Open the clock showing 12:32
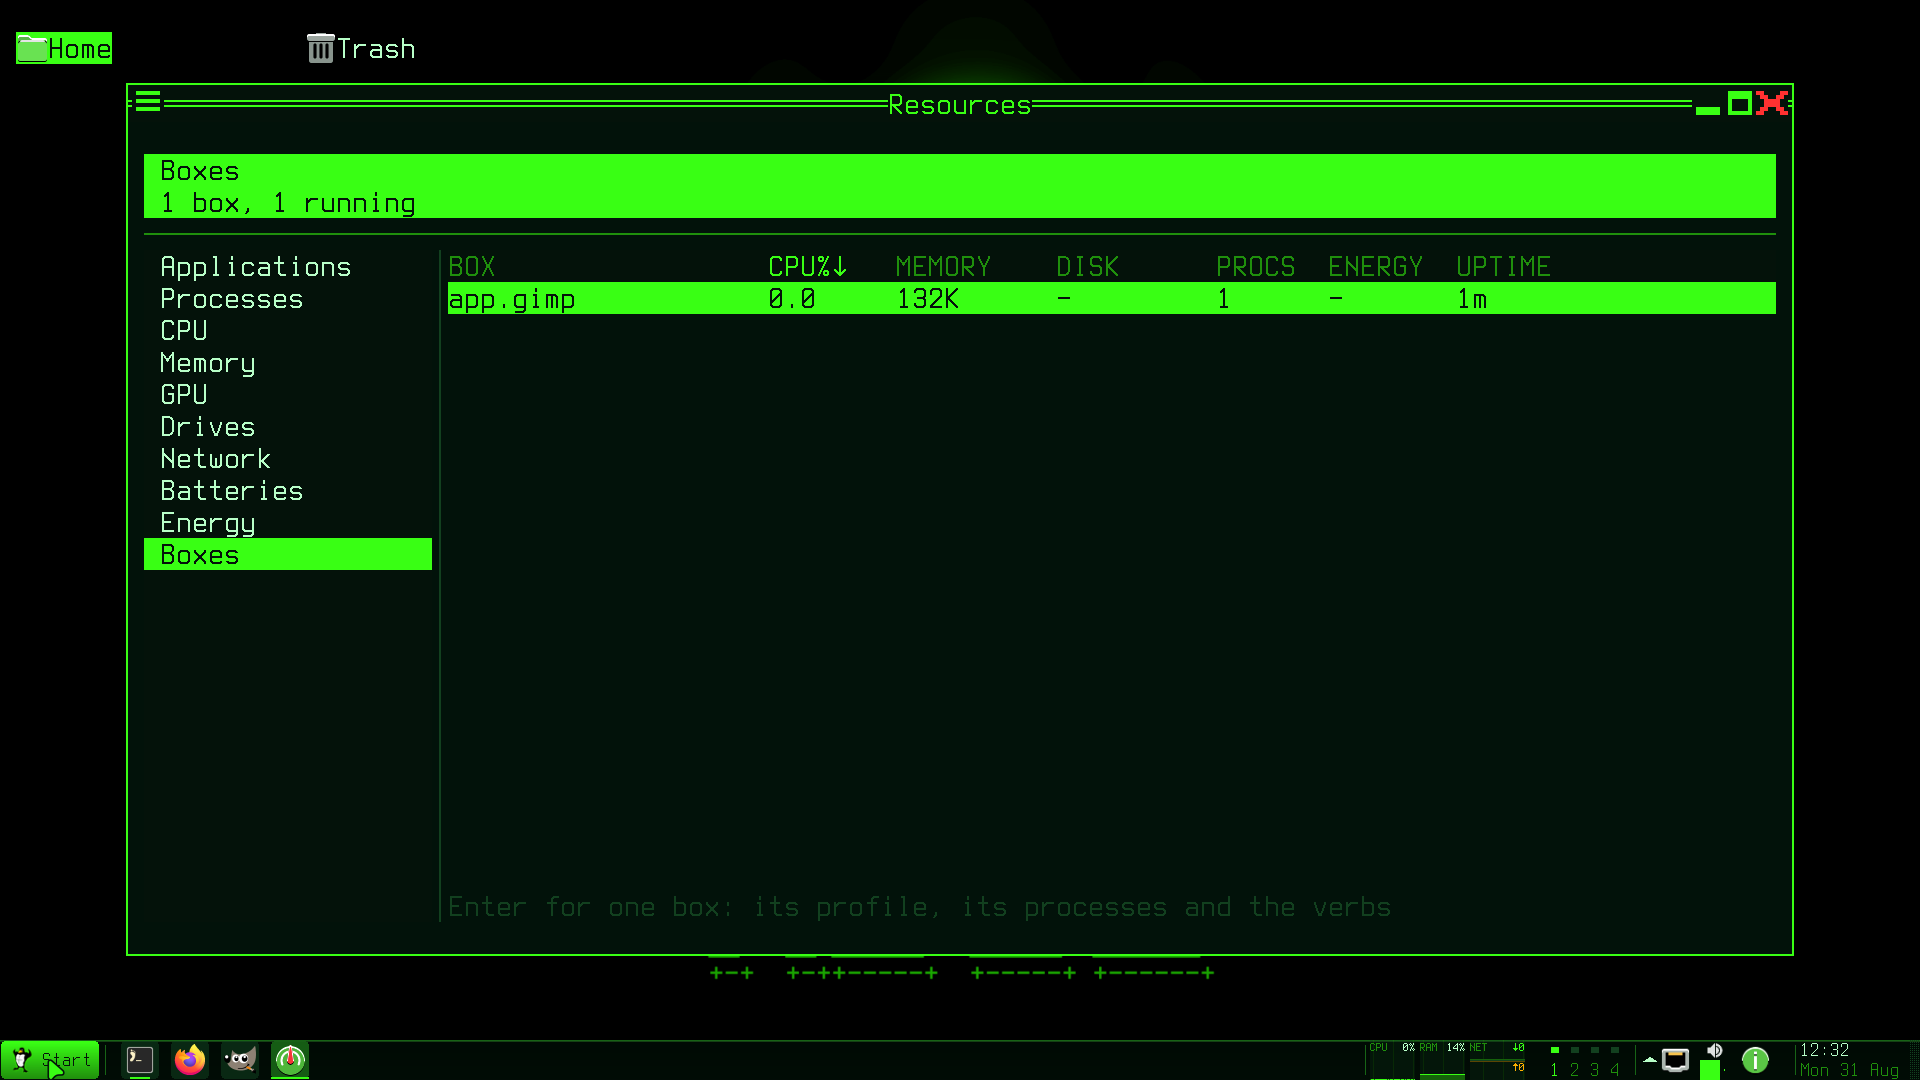Screen dimensions: 1920x1080 pos(1849,1060)
